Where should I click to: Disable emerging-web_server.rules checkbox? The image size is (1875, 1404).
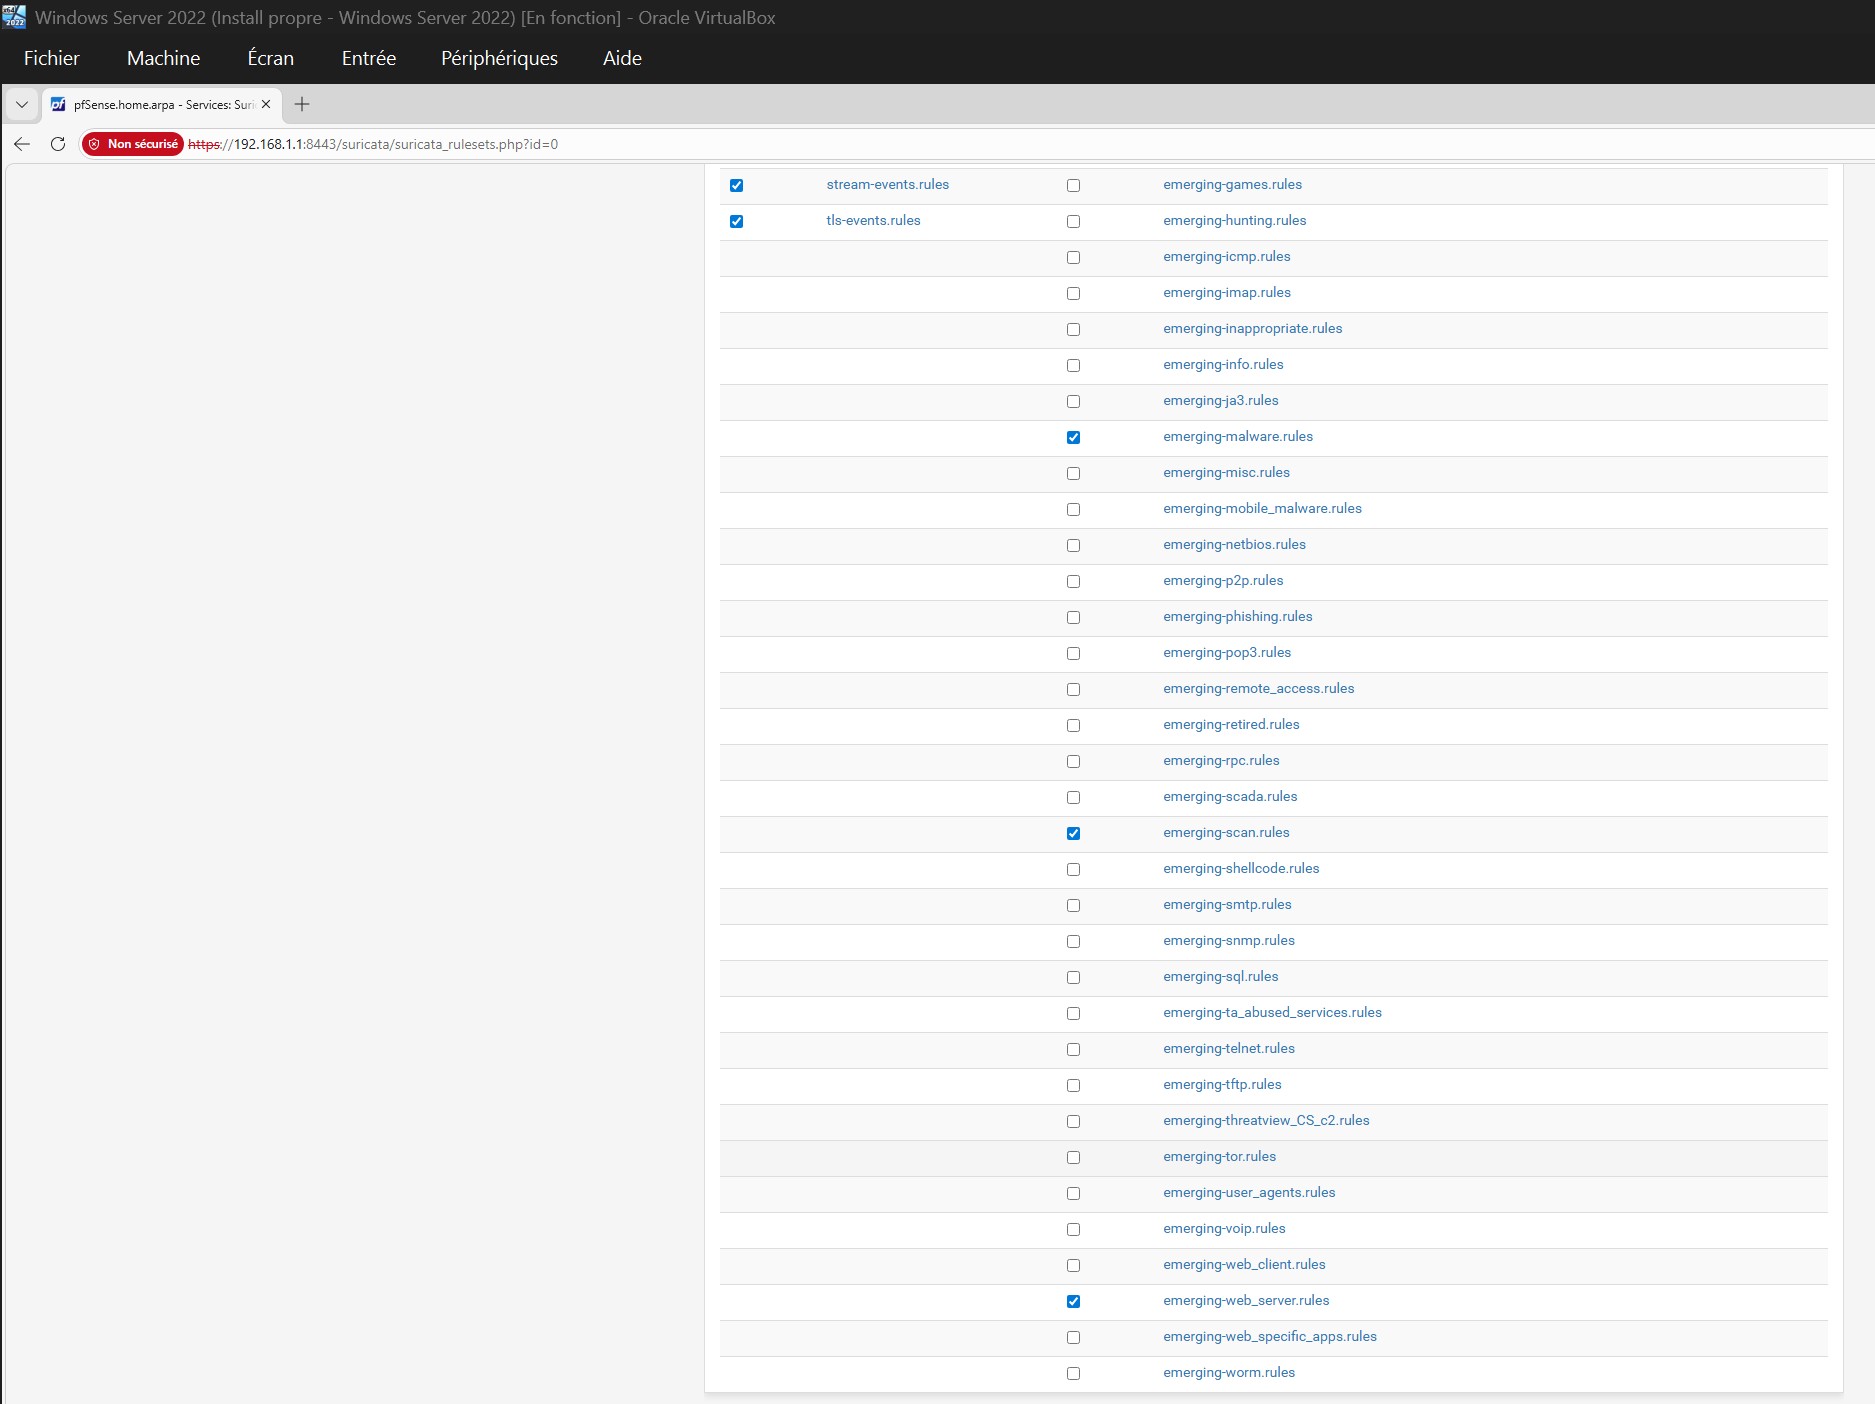pos(1074,1301)
